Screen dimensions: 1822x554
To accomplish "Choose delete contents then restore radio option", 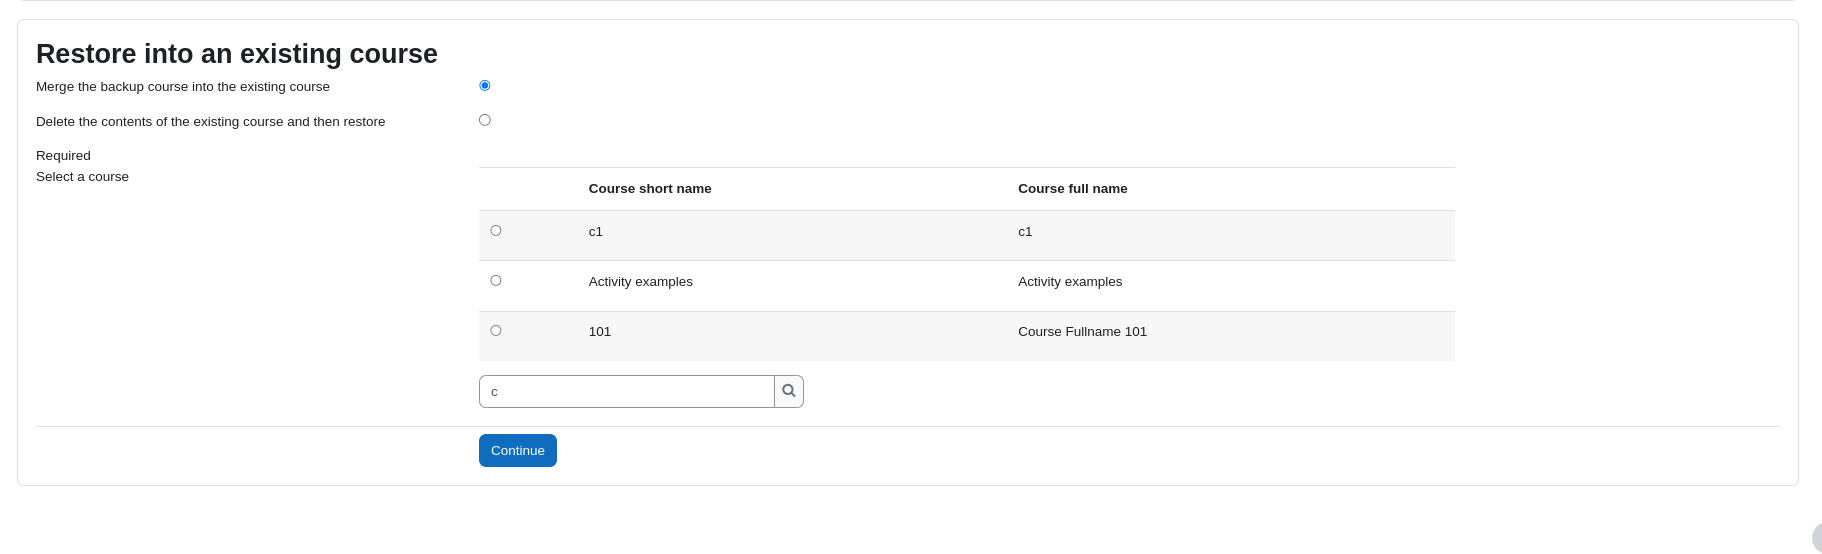I will pyautogui.click(x=485, y=120).
